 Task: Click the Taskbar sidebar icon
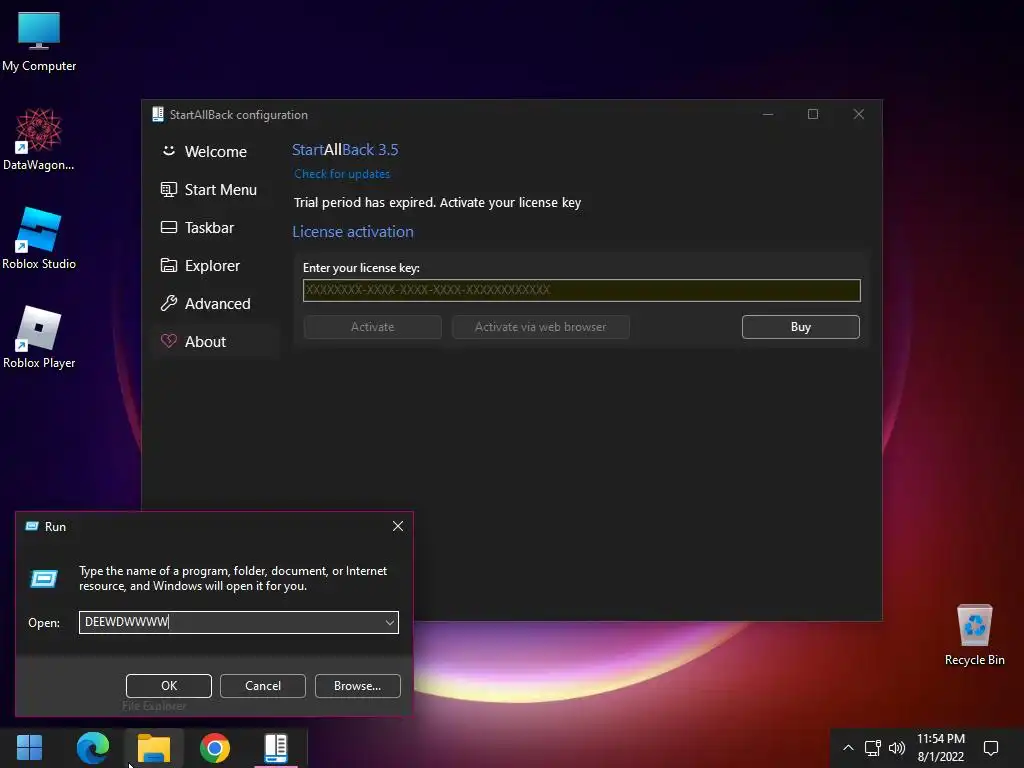tap(168, 227)
